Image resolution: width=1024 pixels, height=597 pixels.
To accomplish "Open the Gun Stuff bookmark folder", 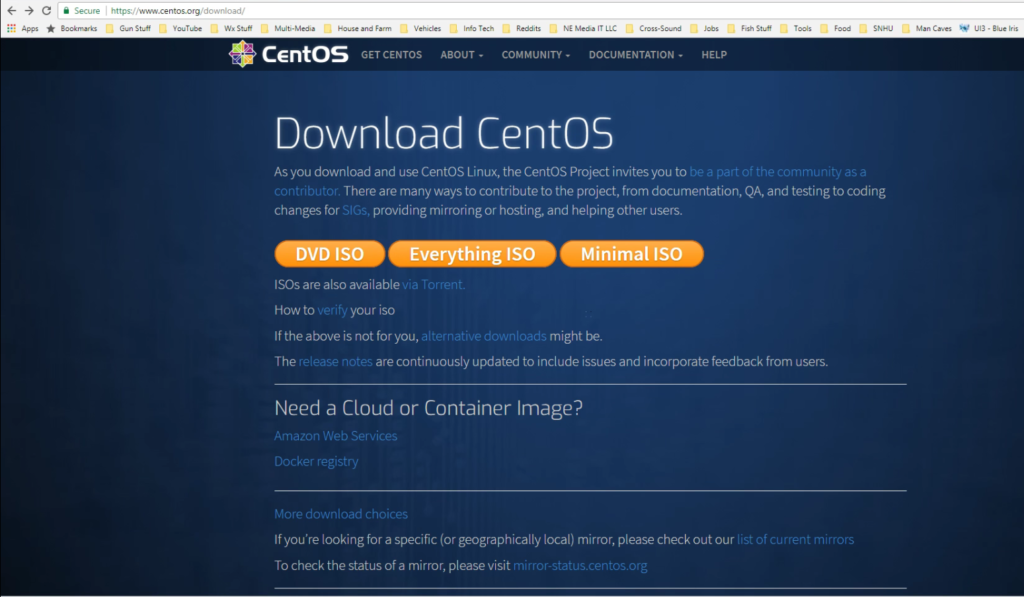I will 128,28.
